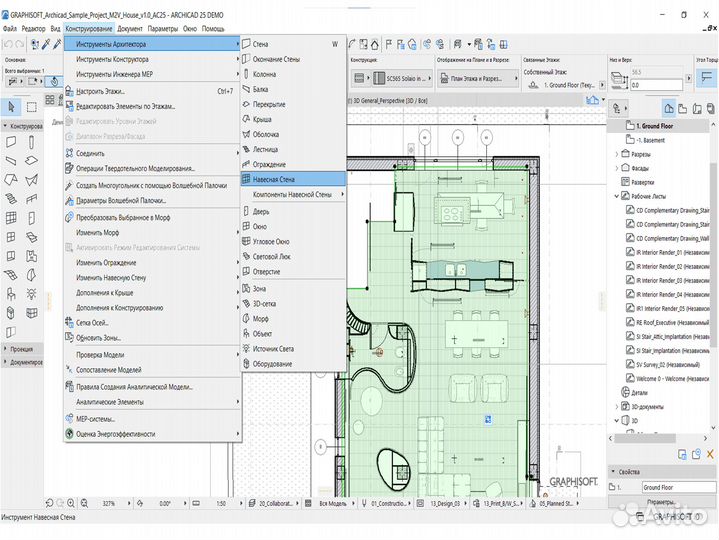Pick the Mesh tool in the toolbox
The width and height of the screenshot is (719, 540).
click(11, 275)
